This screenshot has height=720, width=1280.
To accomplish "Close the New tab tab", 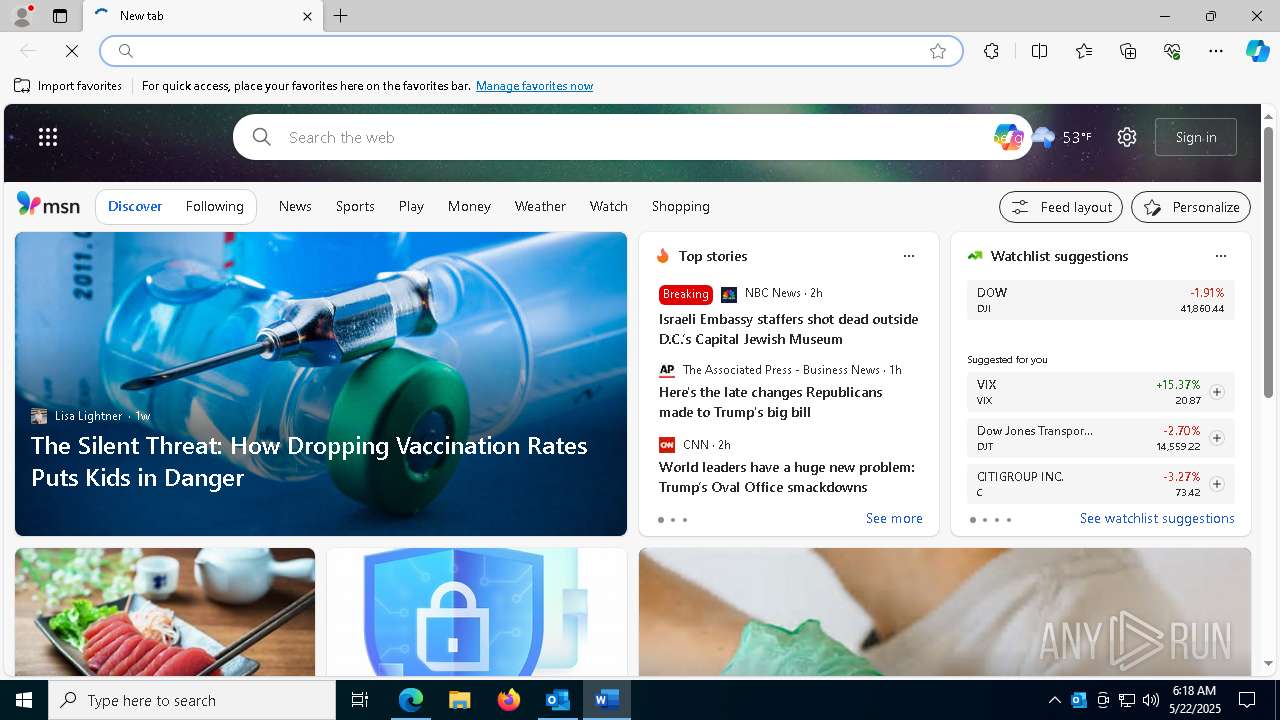I will 307,16.
